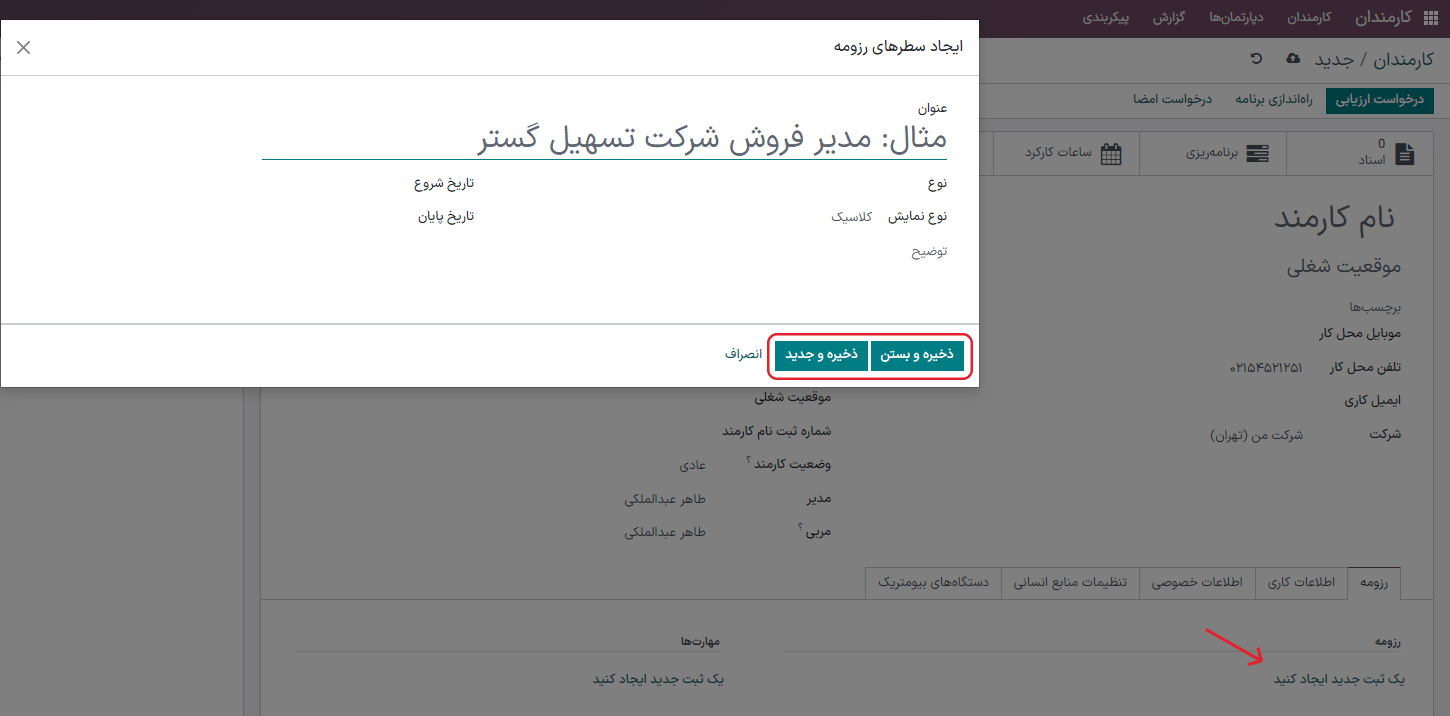
Task: Change نوع نمایش from کلاسیک
Action: [x=851, y=215]
